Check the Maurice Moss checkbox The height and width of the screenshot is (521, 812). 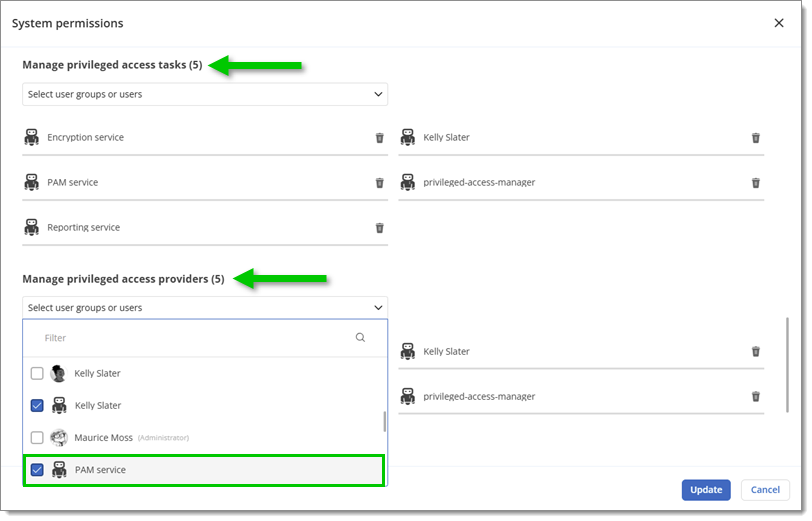tap(37, 438)
